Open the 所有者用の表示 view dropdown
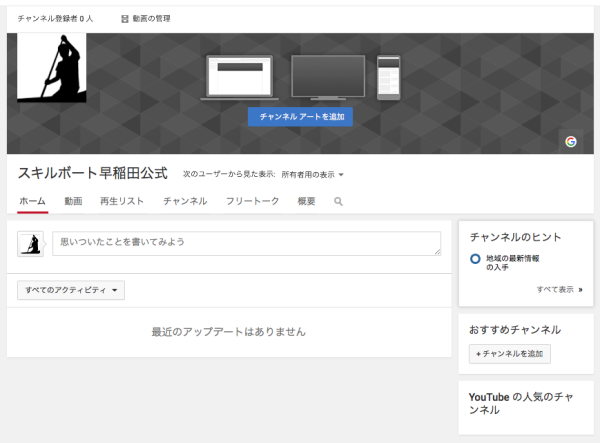This screenshot has width=600, height=443. tap(313, 174)
